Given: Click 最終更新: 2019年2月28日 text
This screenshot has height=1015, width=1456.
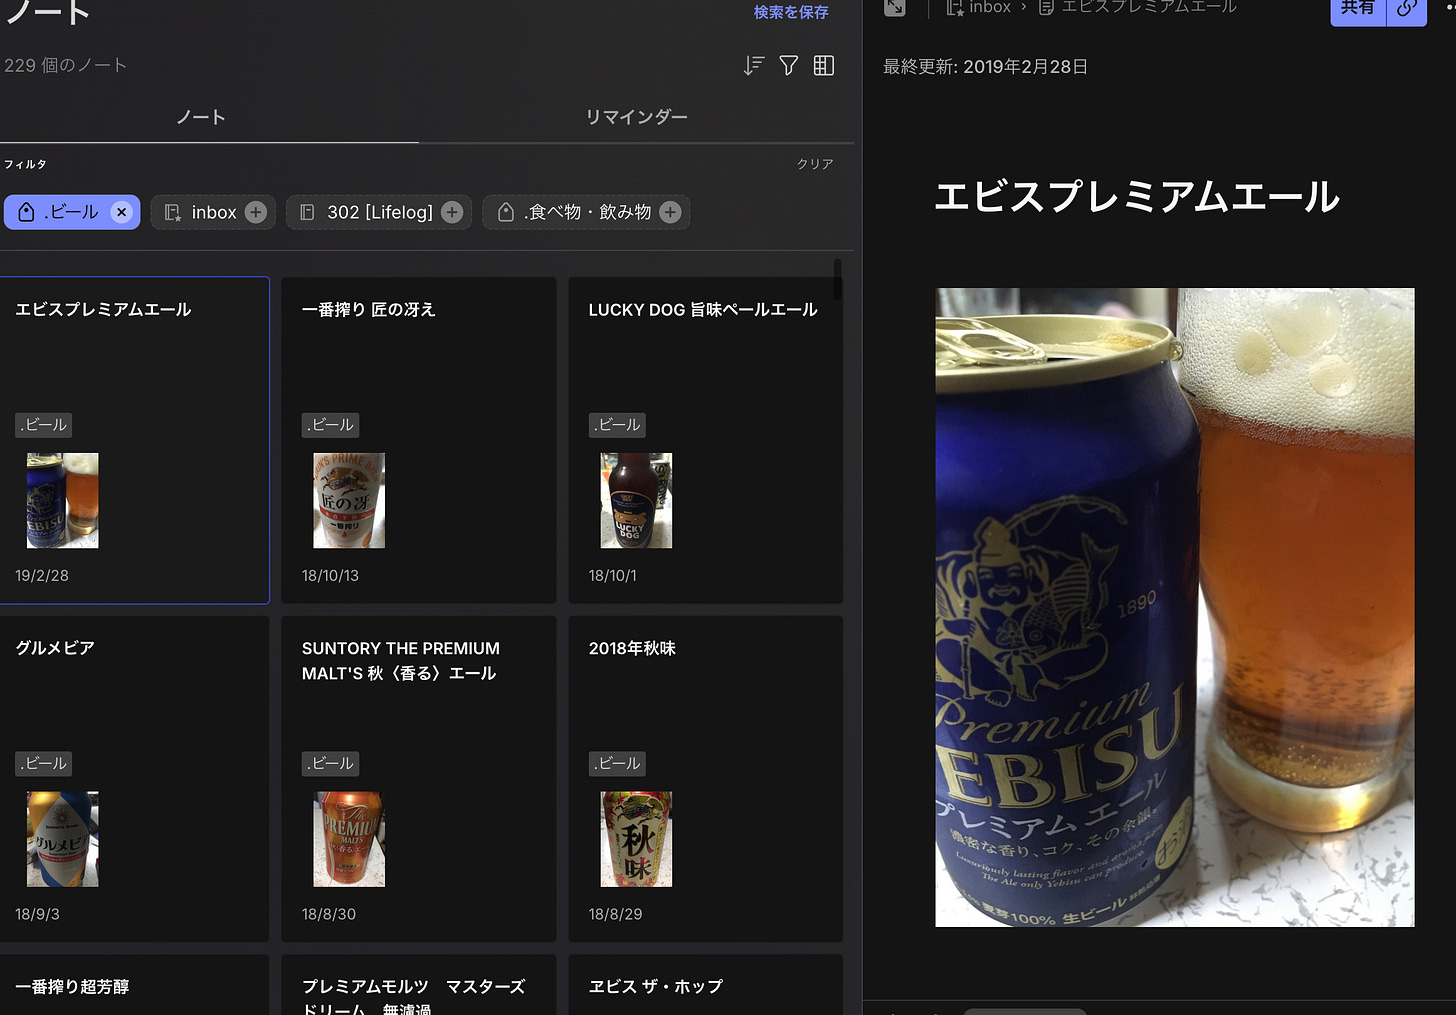Looking at the screenshot, I should coord(985,67).
